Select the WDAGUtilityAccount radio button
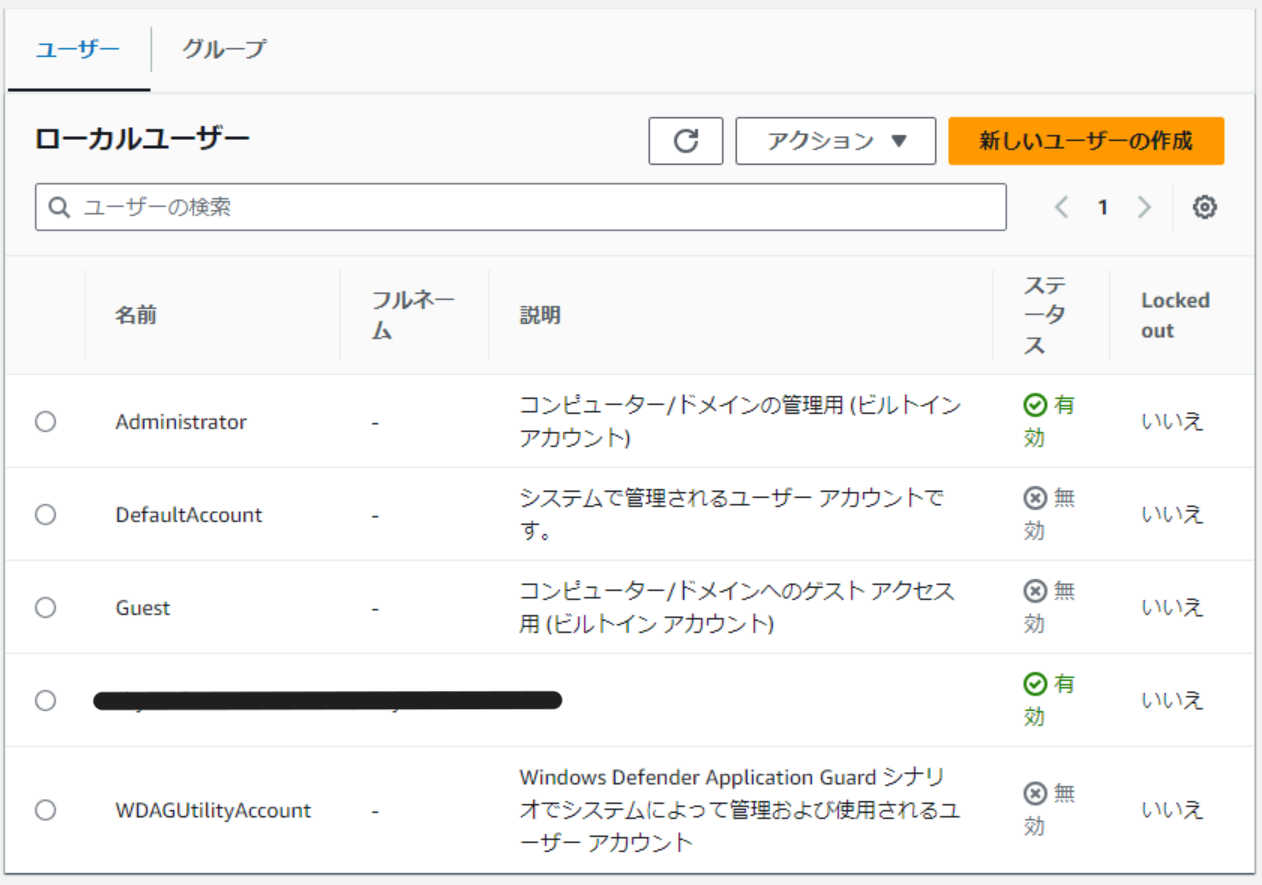The width and height of the screenshot is (1262, 885). 45,810
